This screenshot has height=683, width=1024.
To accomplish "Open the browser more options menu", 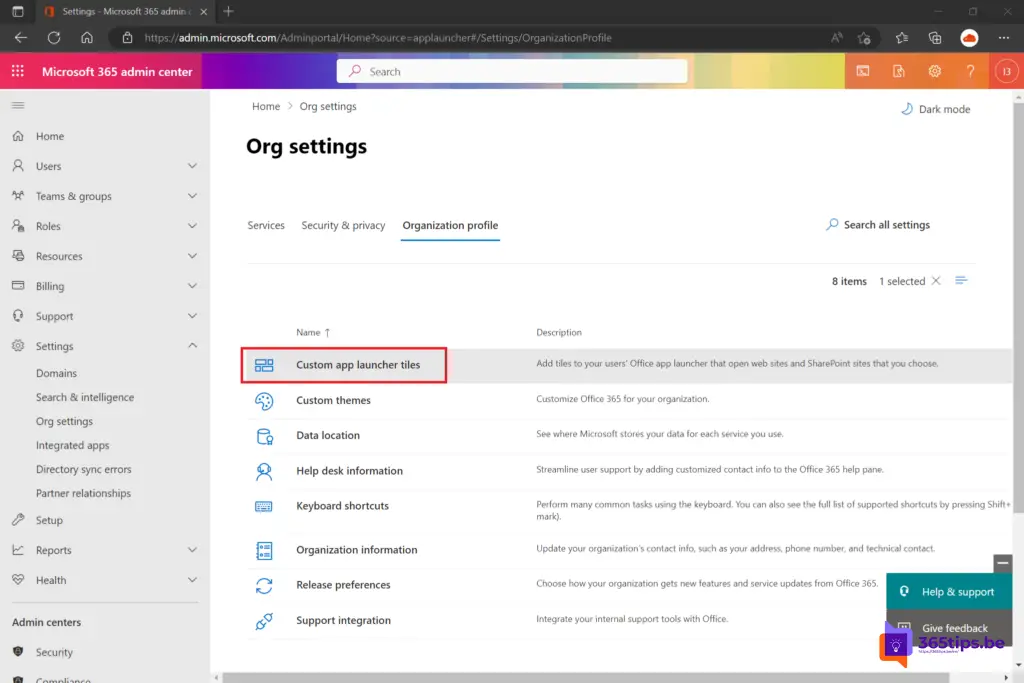I will pyautogui.click(x=1004, y=38).
